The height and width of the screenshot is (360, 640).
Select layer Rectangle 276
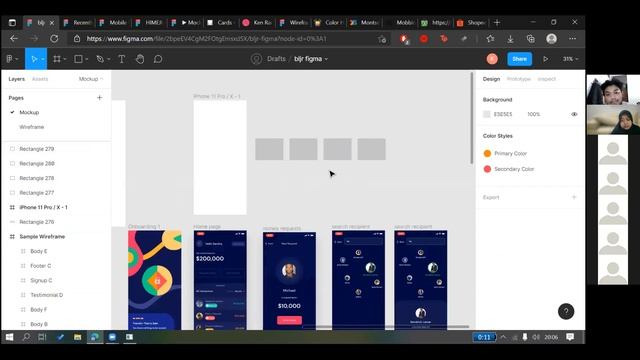click(x=36, y=222)
